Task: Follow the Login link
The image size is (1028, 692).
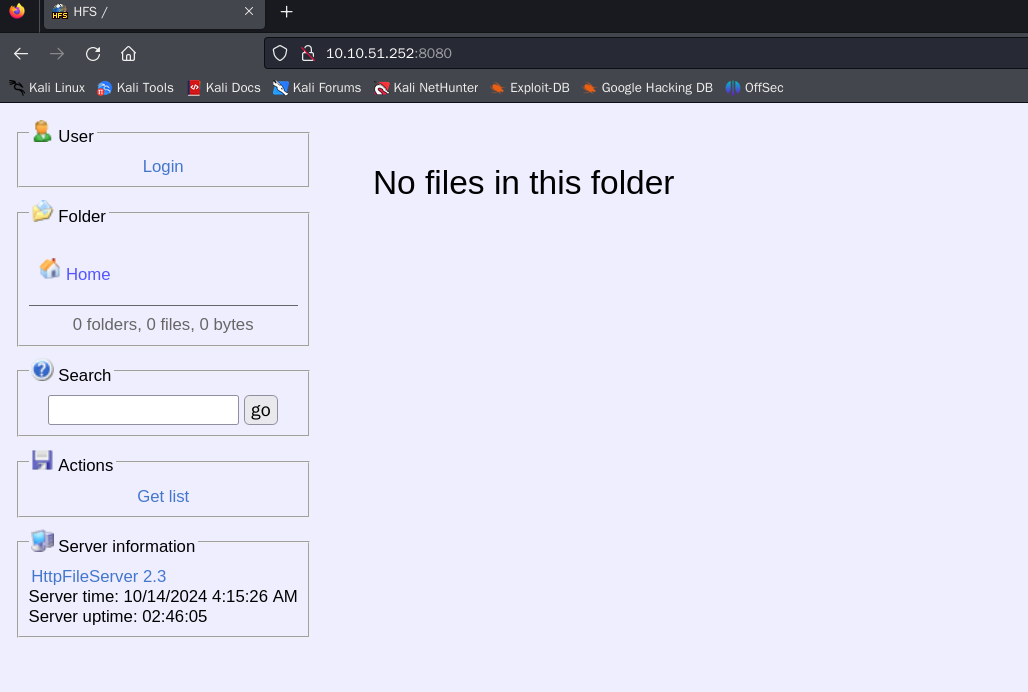Action: point(163,166)
